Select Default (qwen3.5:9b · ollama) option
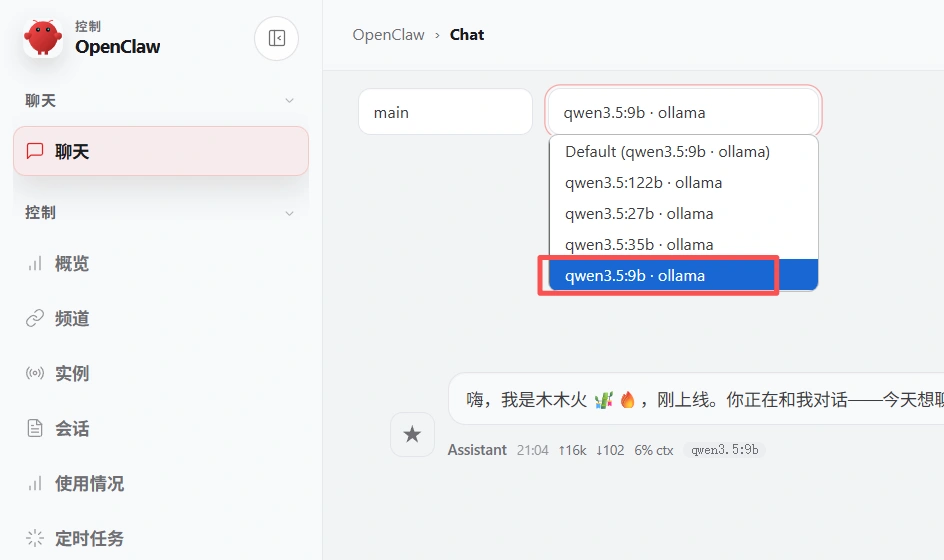This screenshot has height=560, width=944. click(683, 152)
